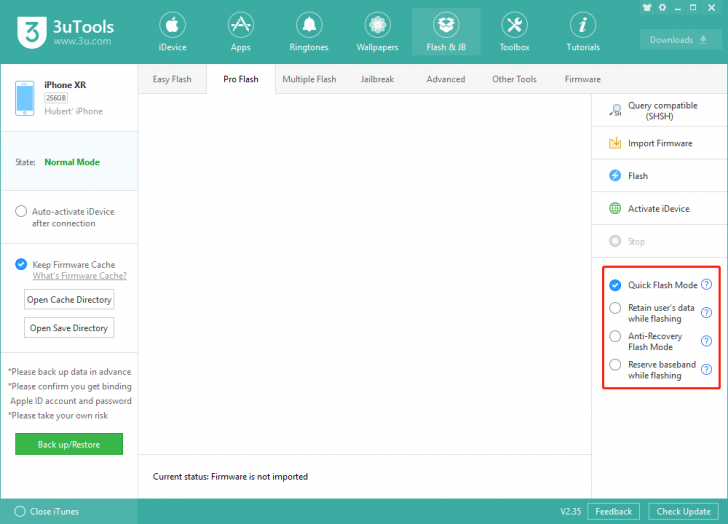This screenshot has height=524, width=728.
Task: Open the Jailbreak tab
Action: (377, 79)
